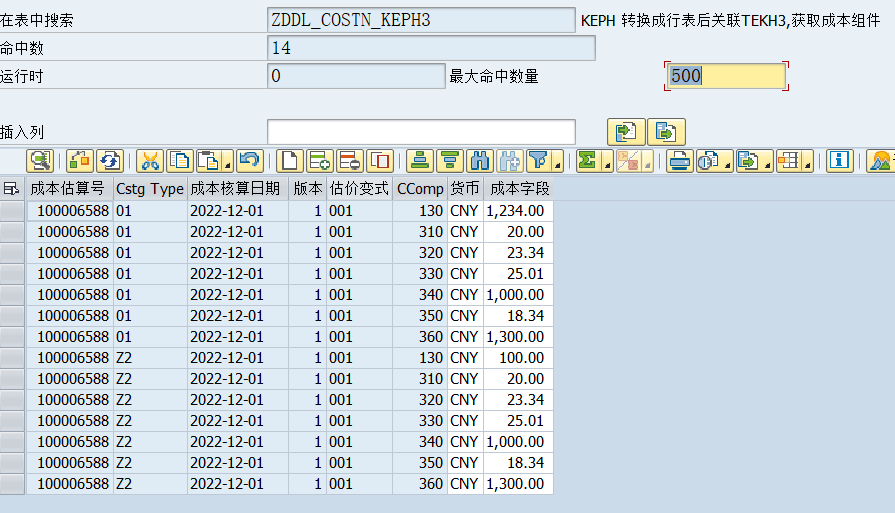Click the select-all icon in table corner
The height and width of the screenshot is (513, 895).
pos(11,188)
